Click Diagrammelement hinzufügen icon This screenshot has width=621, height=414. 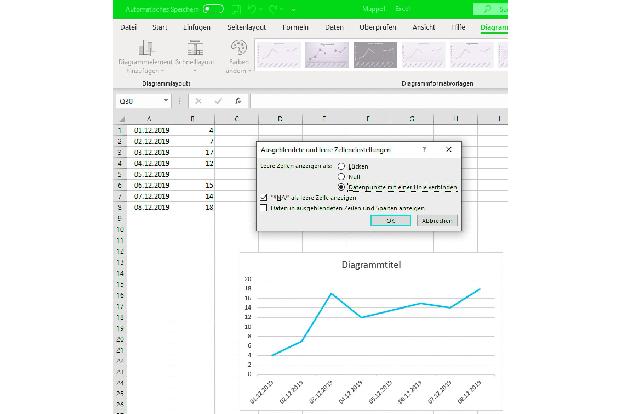point(144,48)
